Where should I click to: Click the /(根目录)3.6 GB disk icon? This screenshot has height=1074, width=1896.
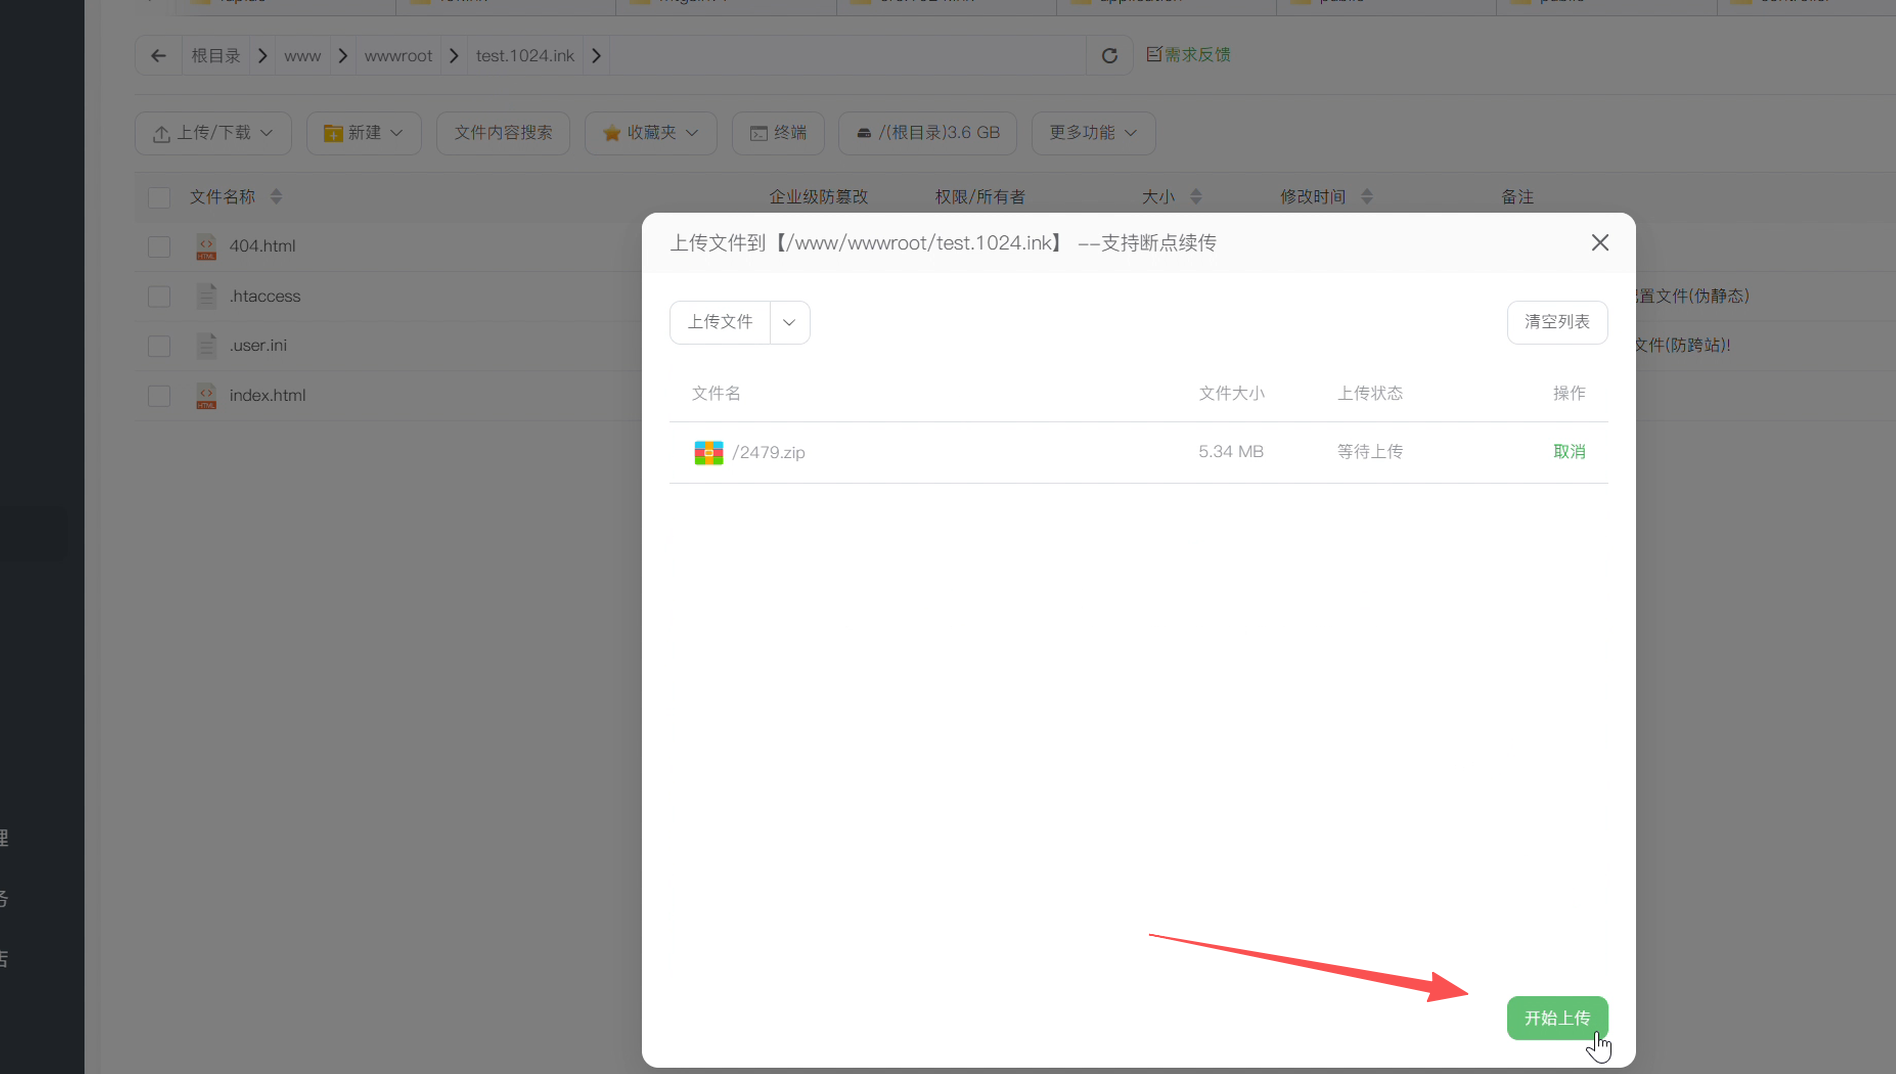pyautogui.click(x=862, y=132)
